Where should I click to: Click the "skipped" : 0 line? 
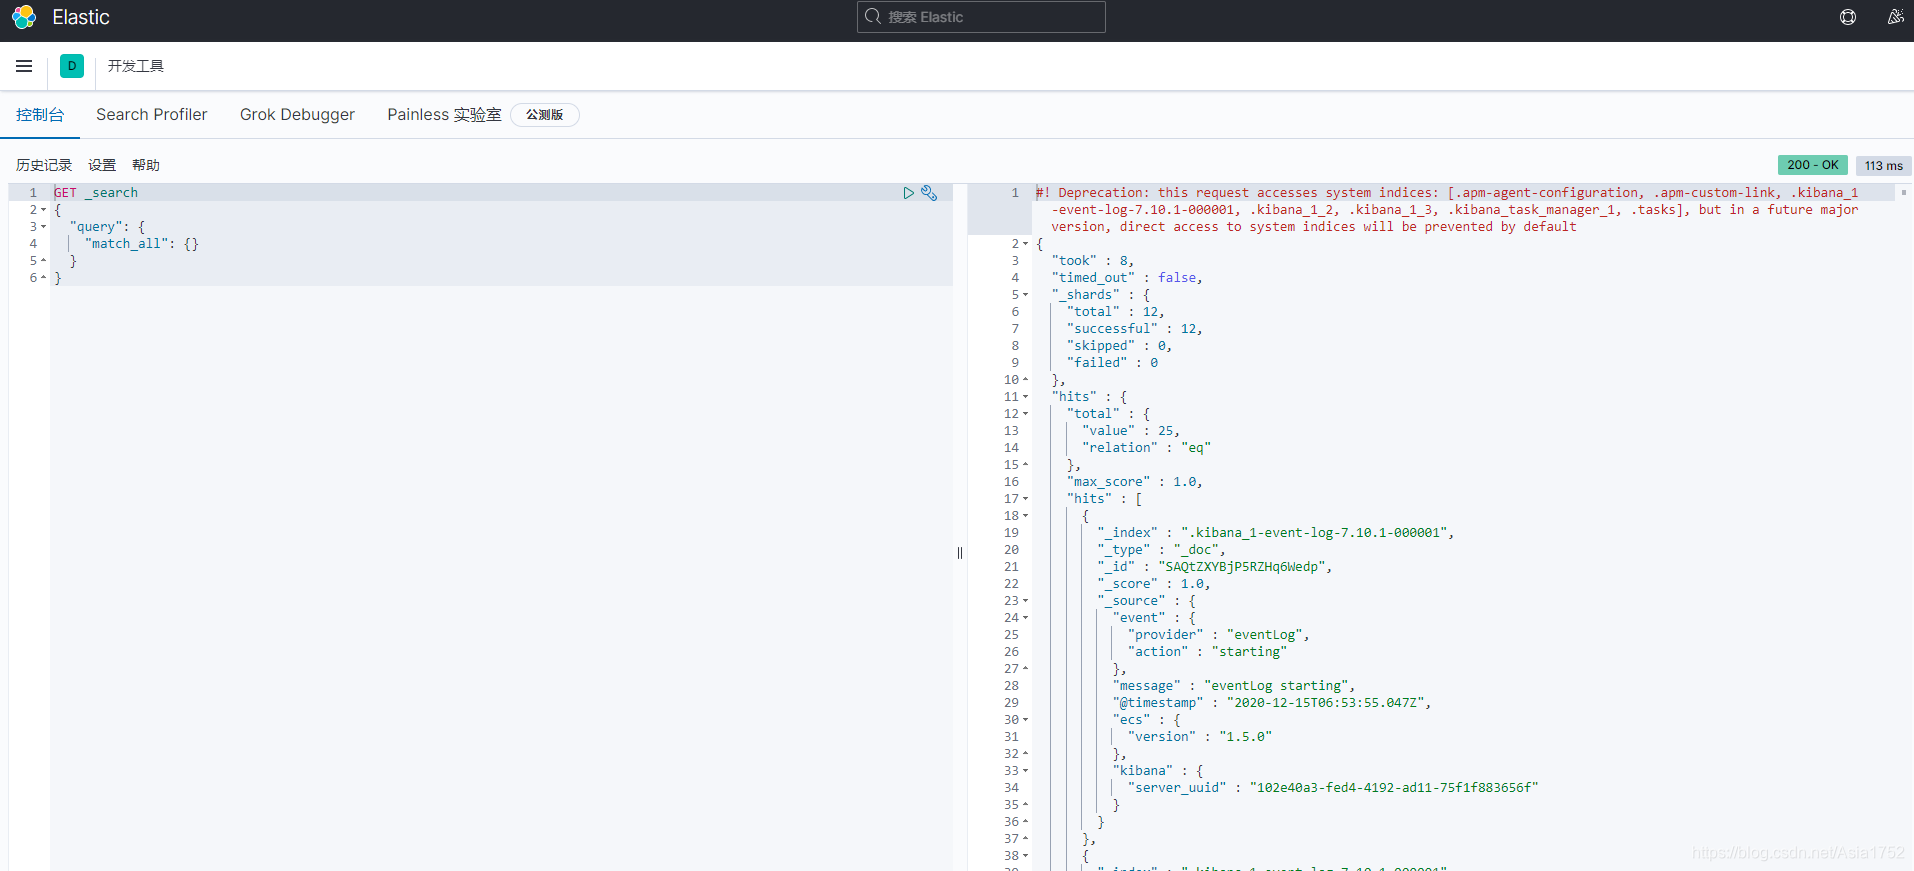(x=1119, y=346)
